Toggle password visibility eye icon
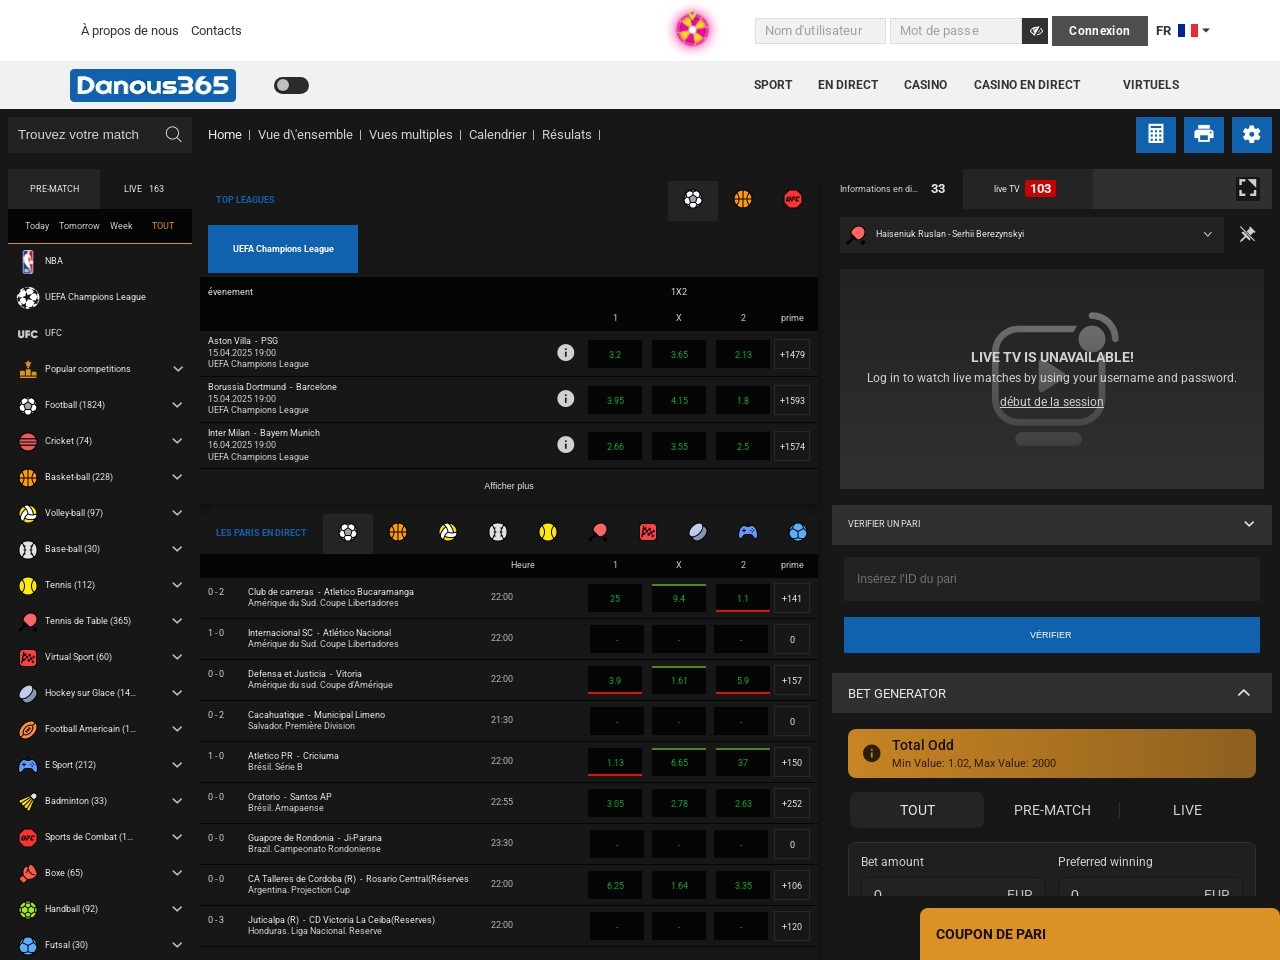Image resolution: width=1280 pixels, height=960 pixels. click(1035, 31)
